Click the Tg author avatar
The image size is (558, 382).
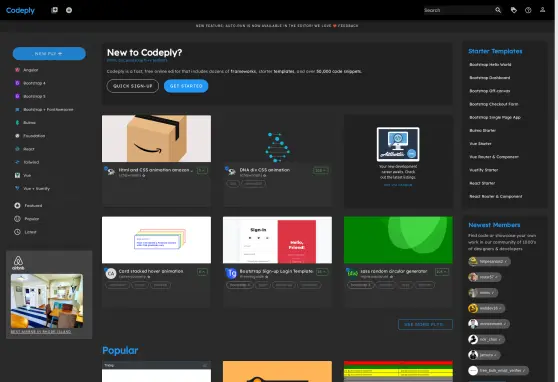click(x=232, y=273)
